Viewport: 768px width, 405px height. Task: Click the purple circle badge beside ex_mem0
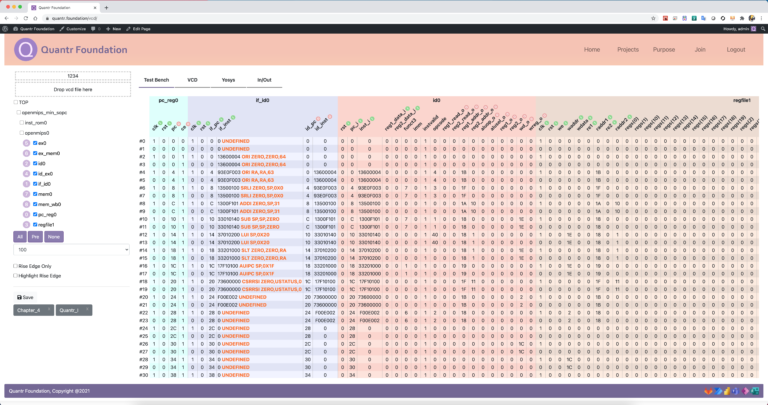(x=26, y=153)
